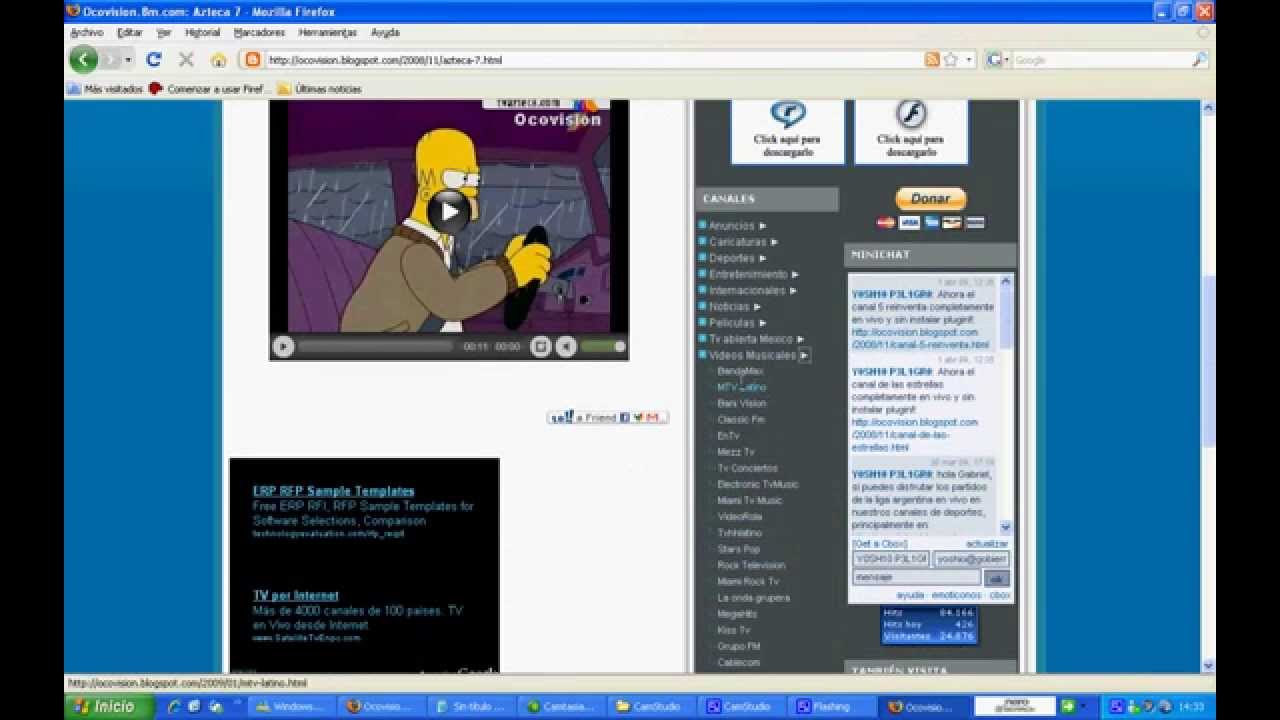Mute the video player speaker icon
Image resolution: width=1280 pixels, height=720 pixels.
tap(566, 346)
